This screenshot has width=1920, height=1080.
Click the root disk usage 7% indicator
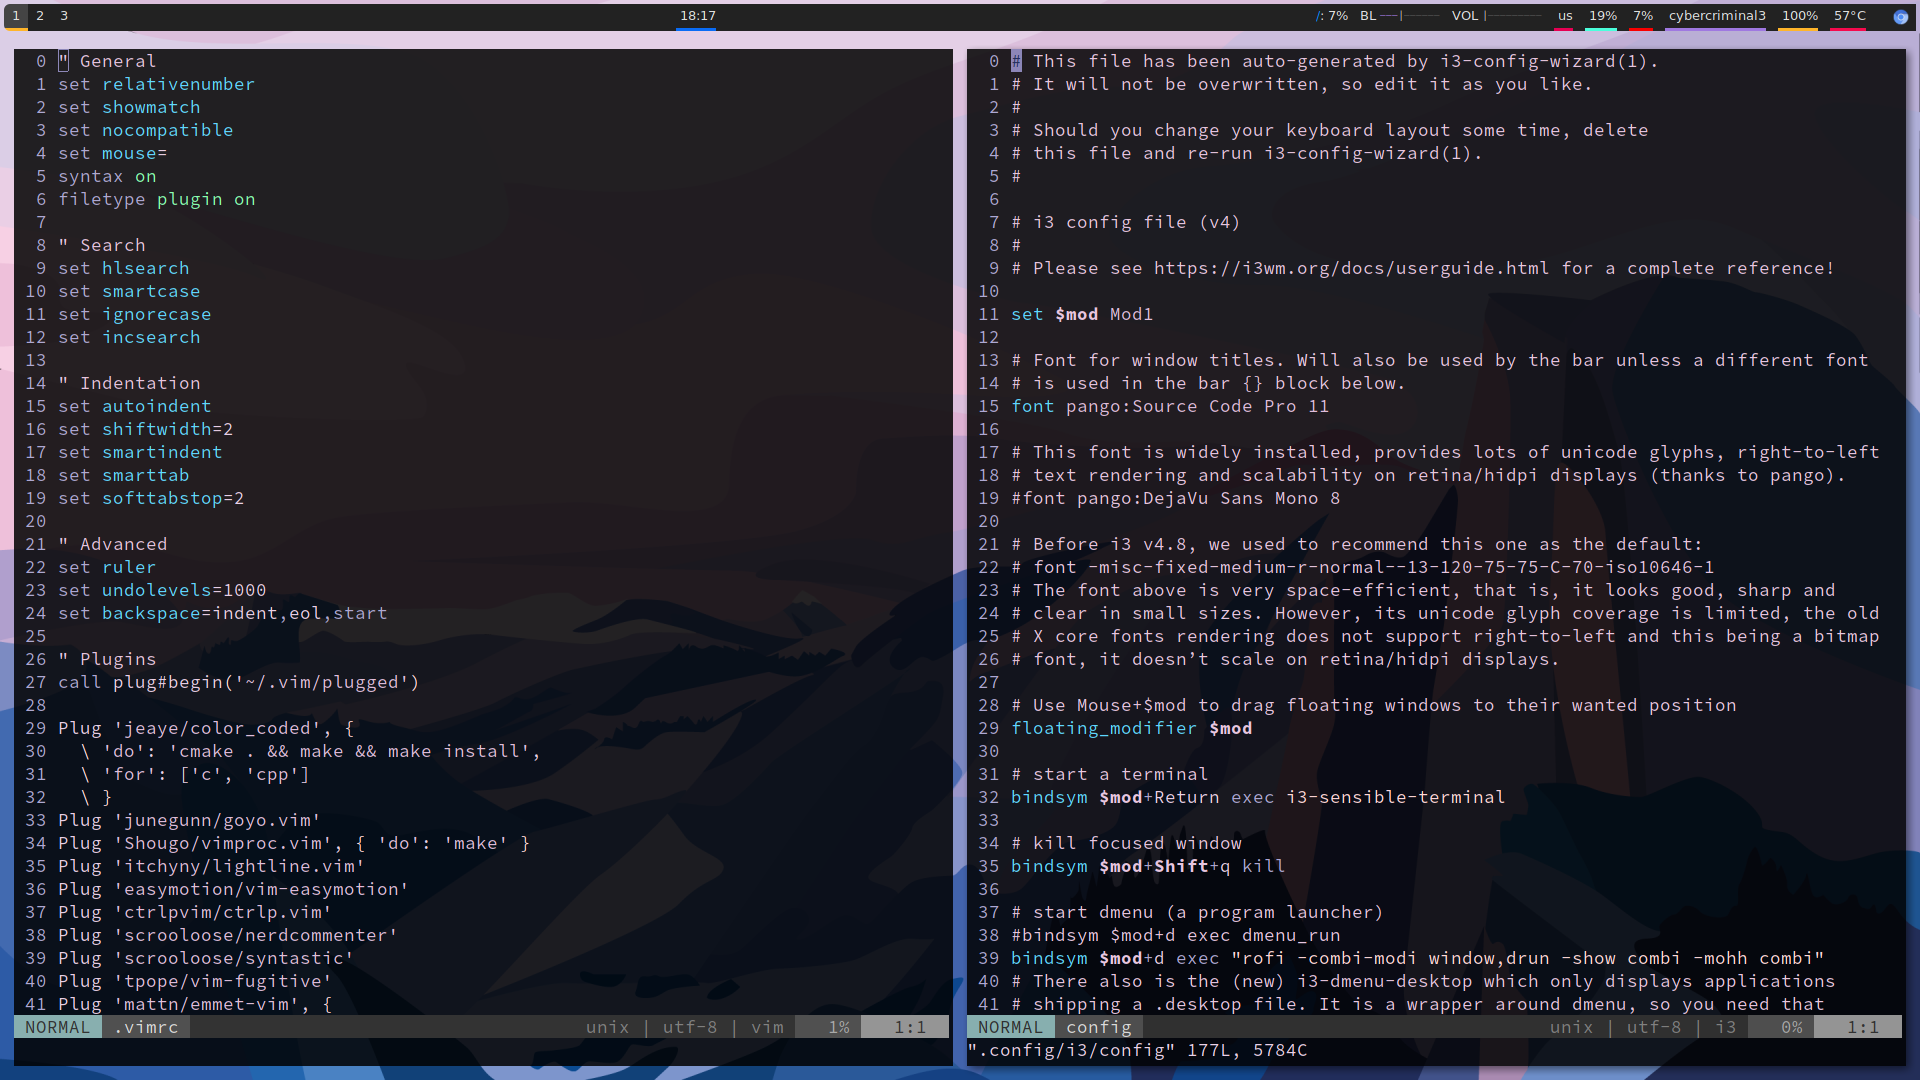tap(1332, 16)
